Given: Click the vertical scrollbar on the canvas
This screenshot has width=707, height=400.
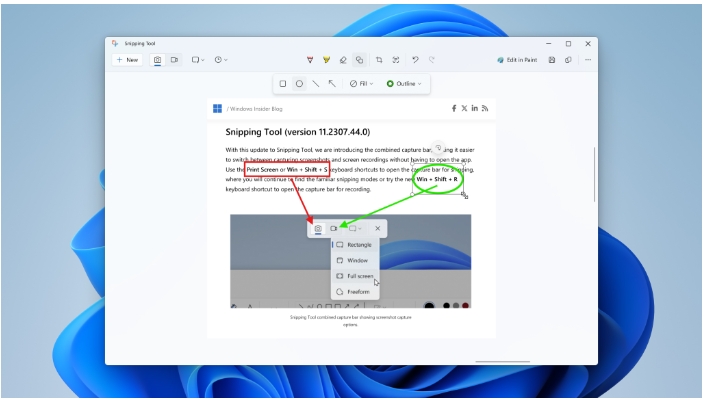Looking at the screenshot, I should pos(594,174).
